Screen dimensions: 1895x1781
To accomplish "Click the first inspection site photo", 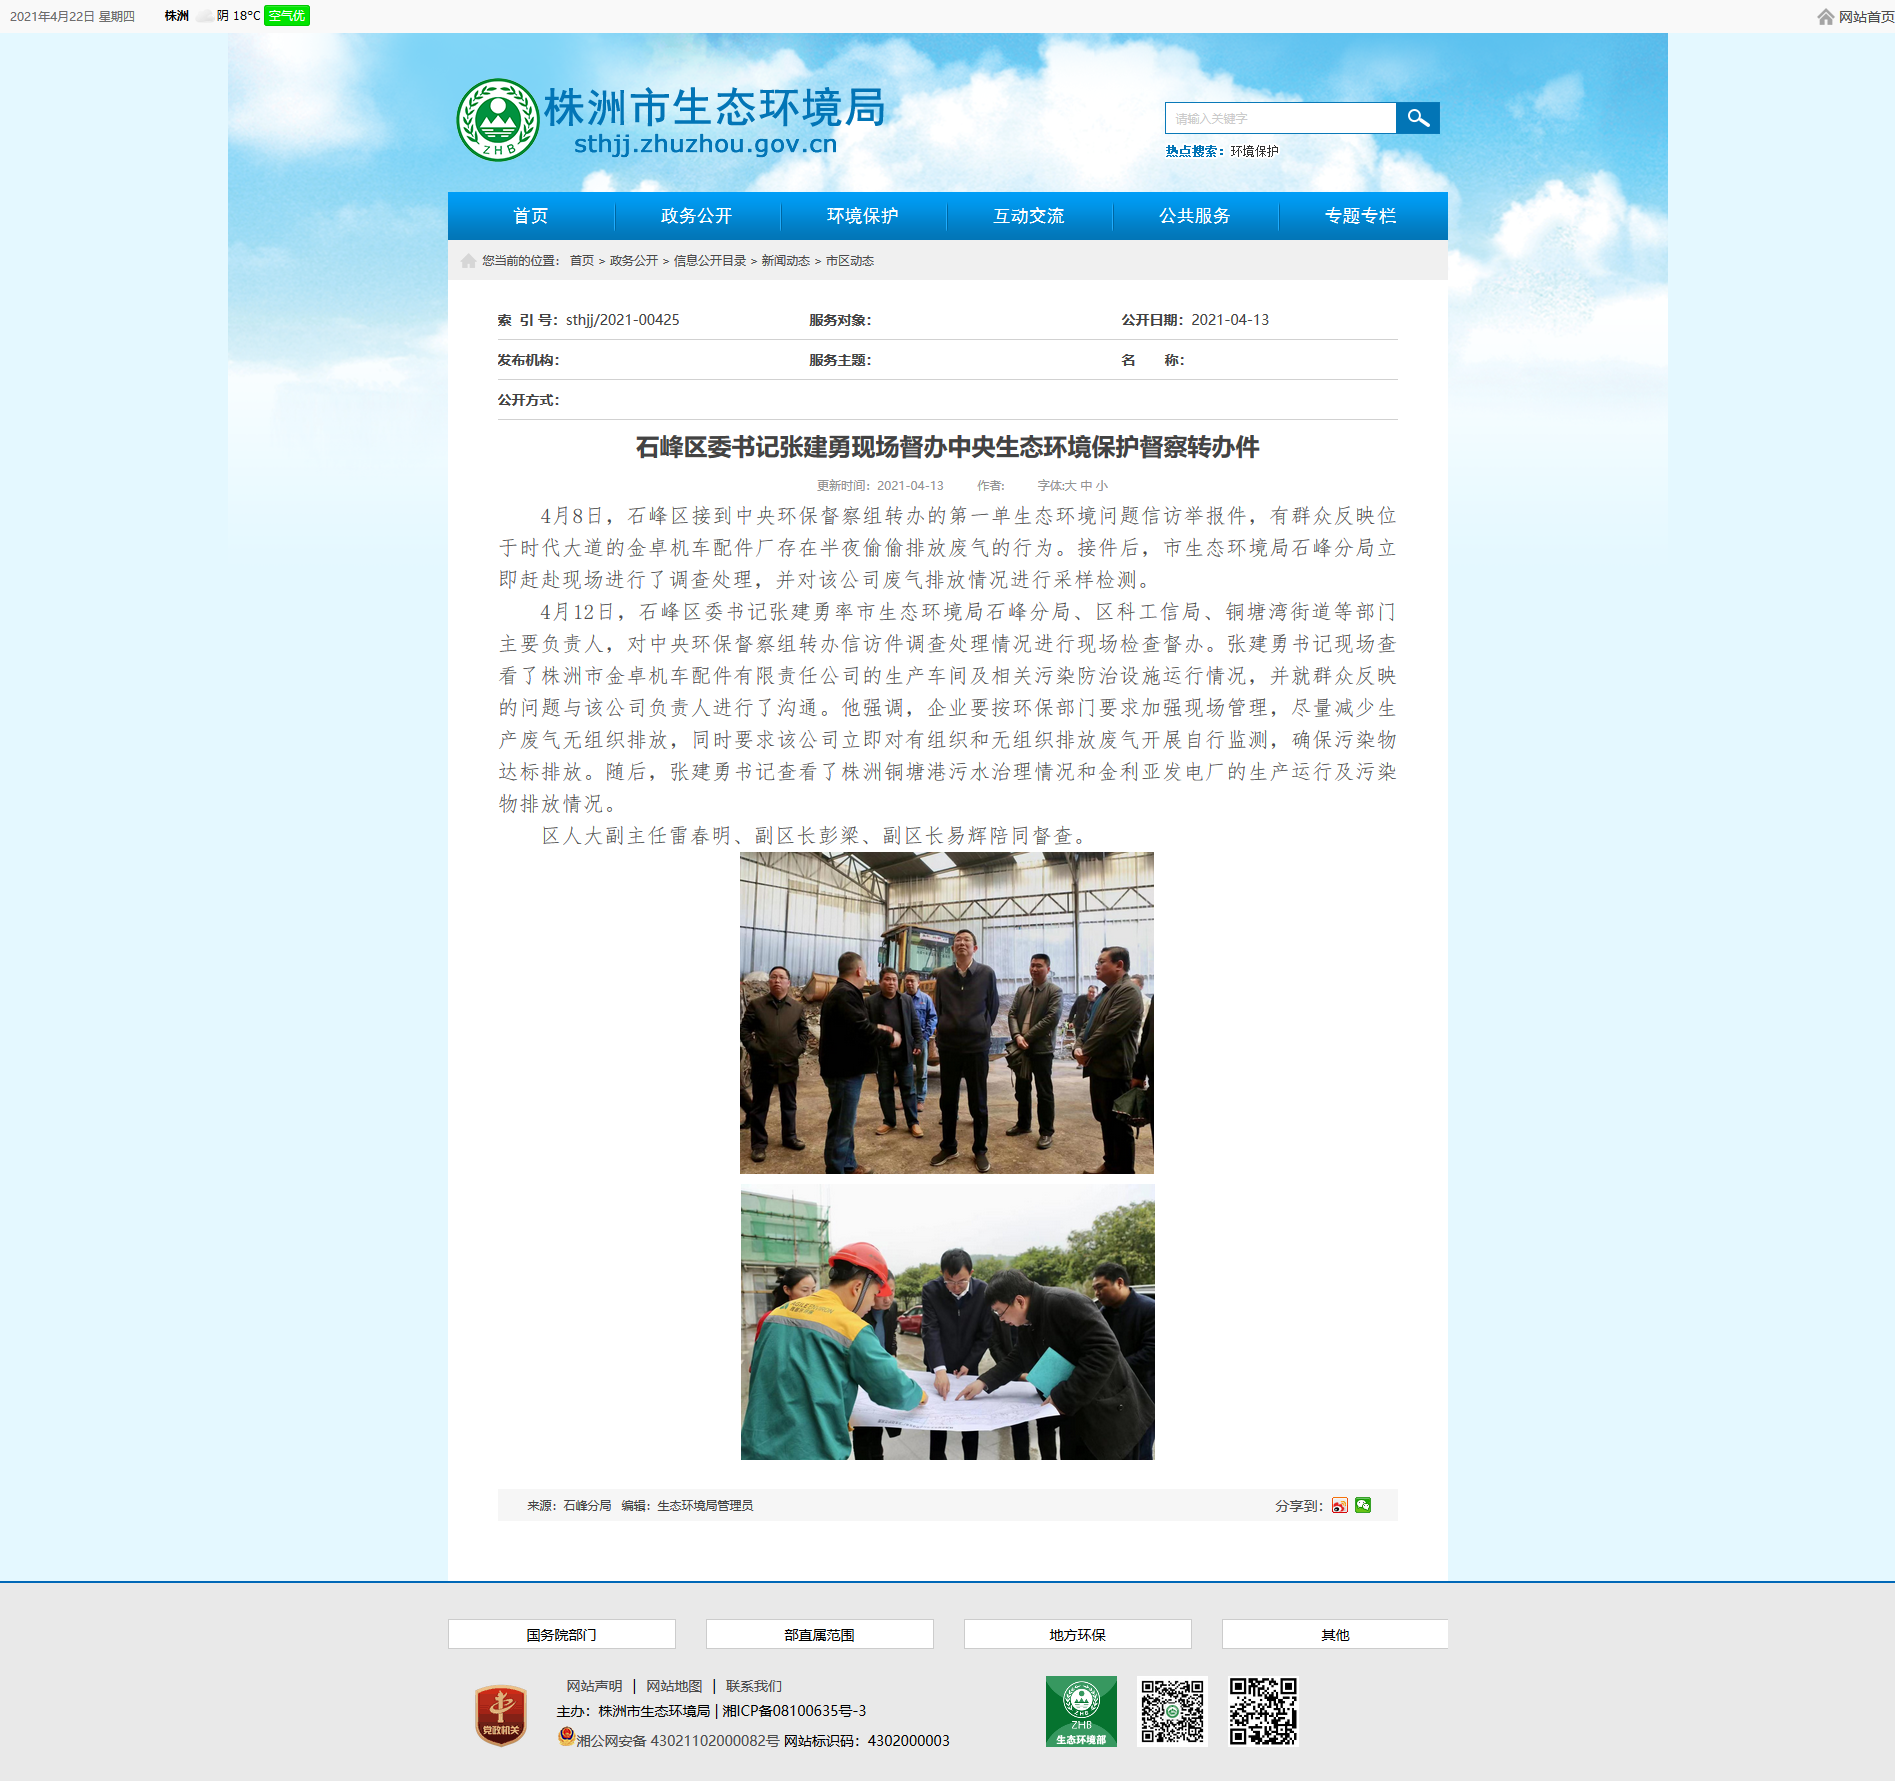I will tap(947, 1013).
